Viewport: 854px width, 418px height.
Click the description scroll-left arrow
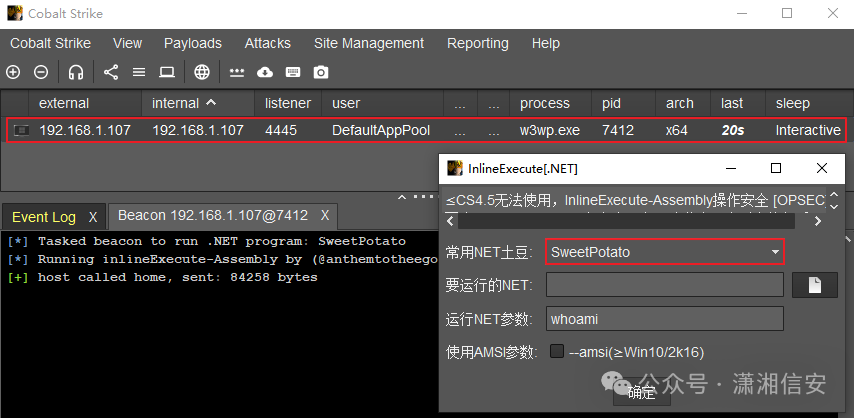coord(450,221)
